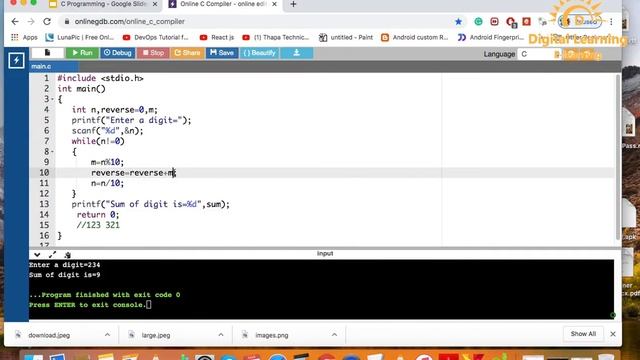Collapse the fold arrow at line 8

click(53, 152)
